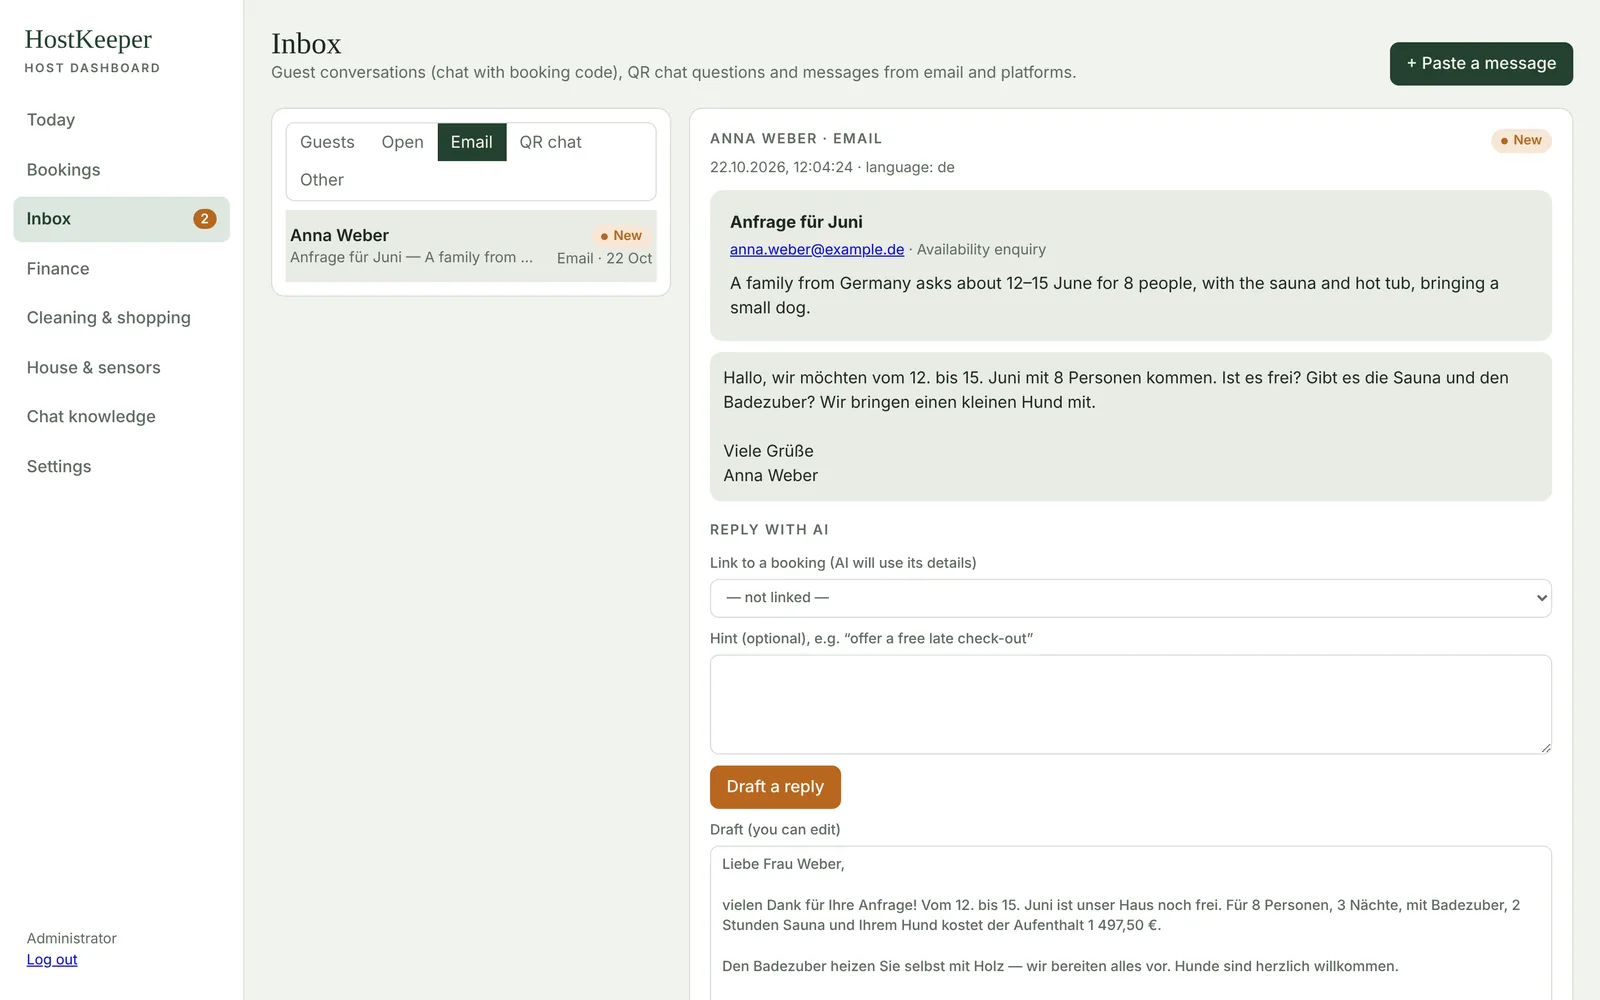Click the Draft a reply button
1600x1000 pixels.
coord(775,787)
